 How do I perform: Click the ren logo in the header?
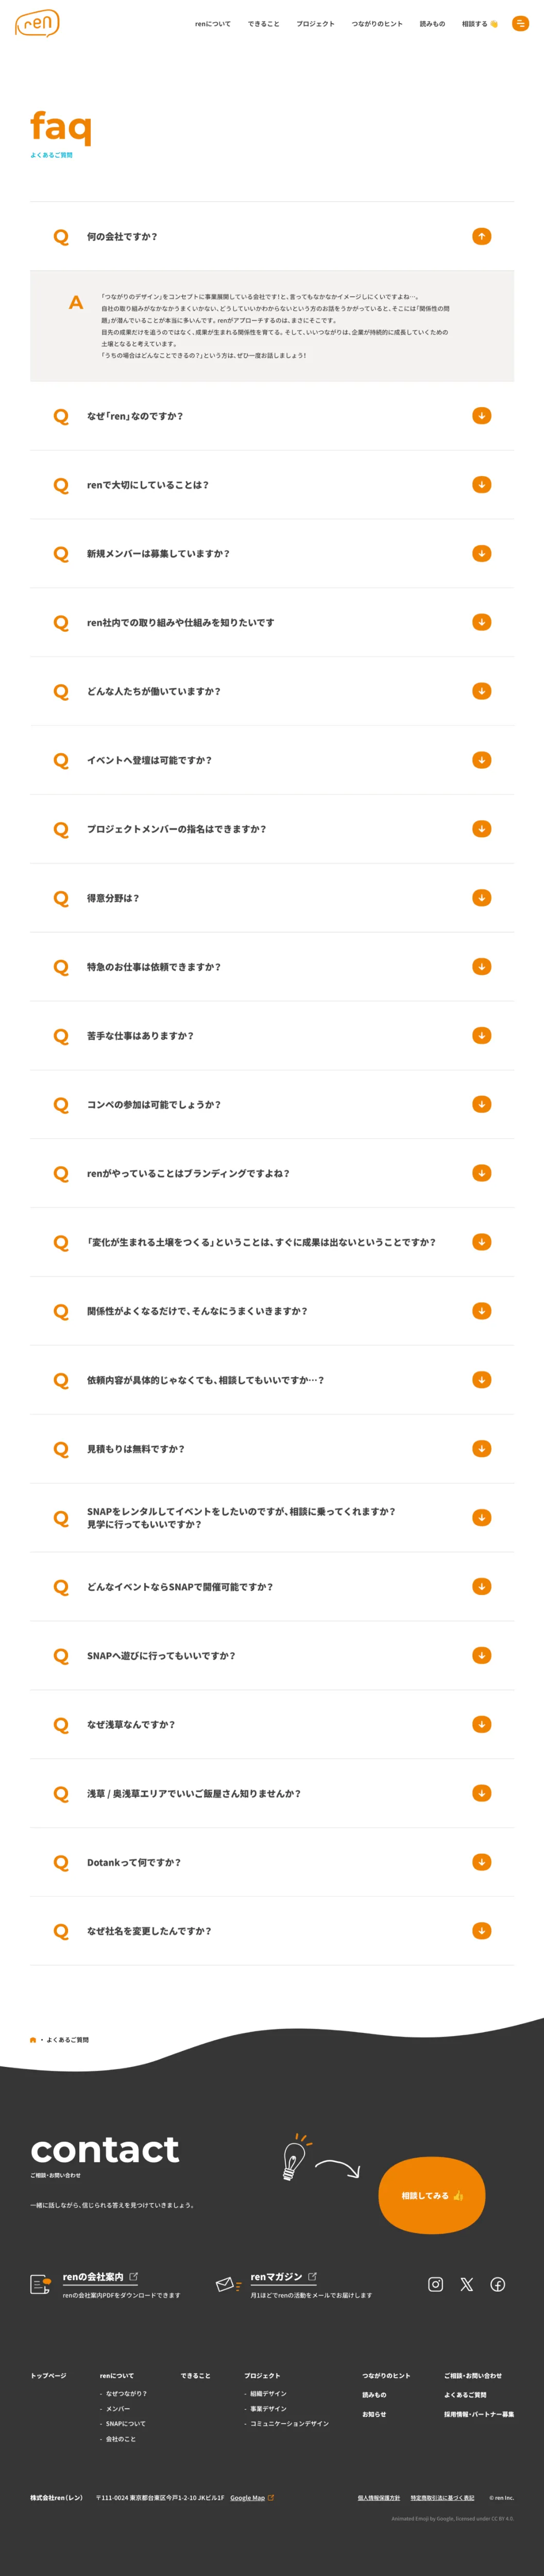point(37,23)
